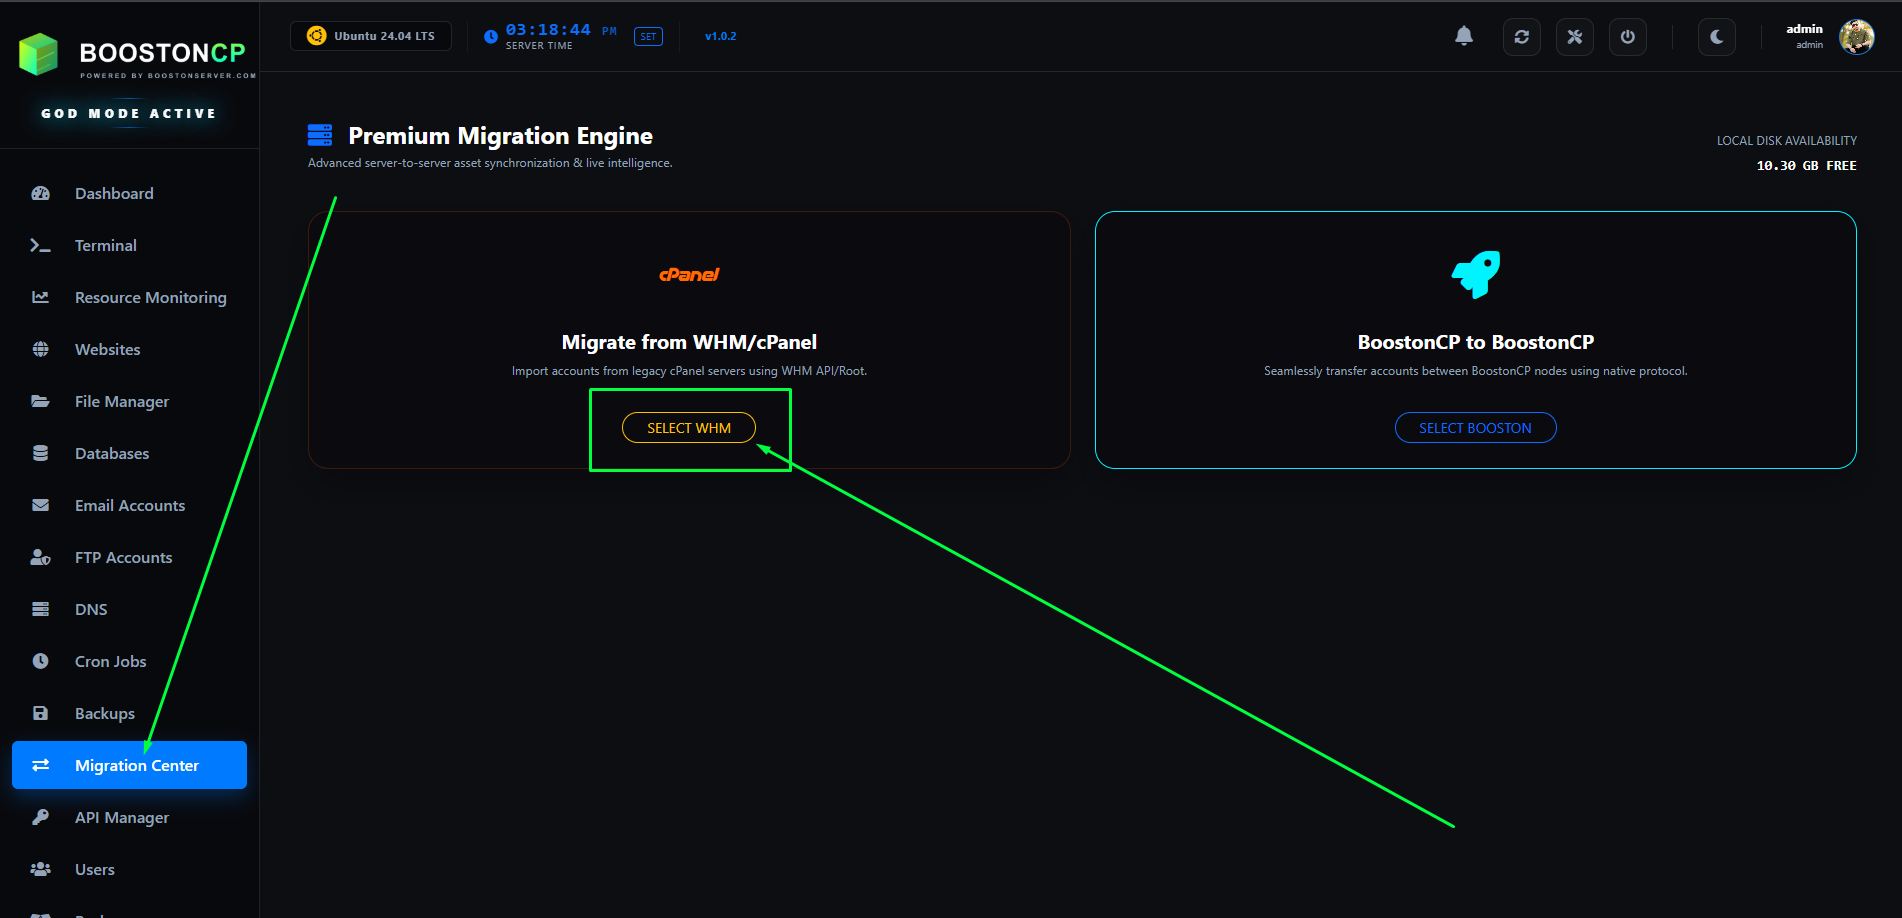
Task: Toggle dark mode with the moon icon
Action: coord(1716,36)
